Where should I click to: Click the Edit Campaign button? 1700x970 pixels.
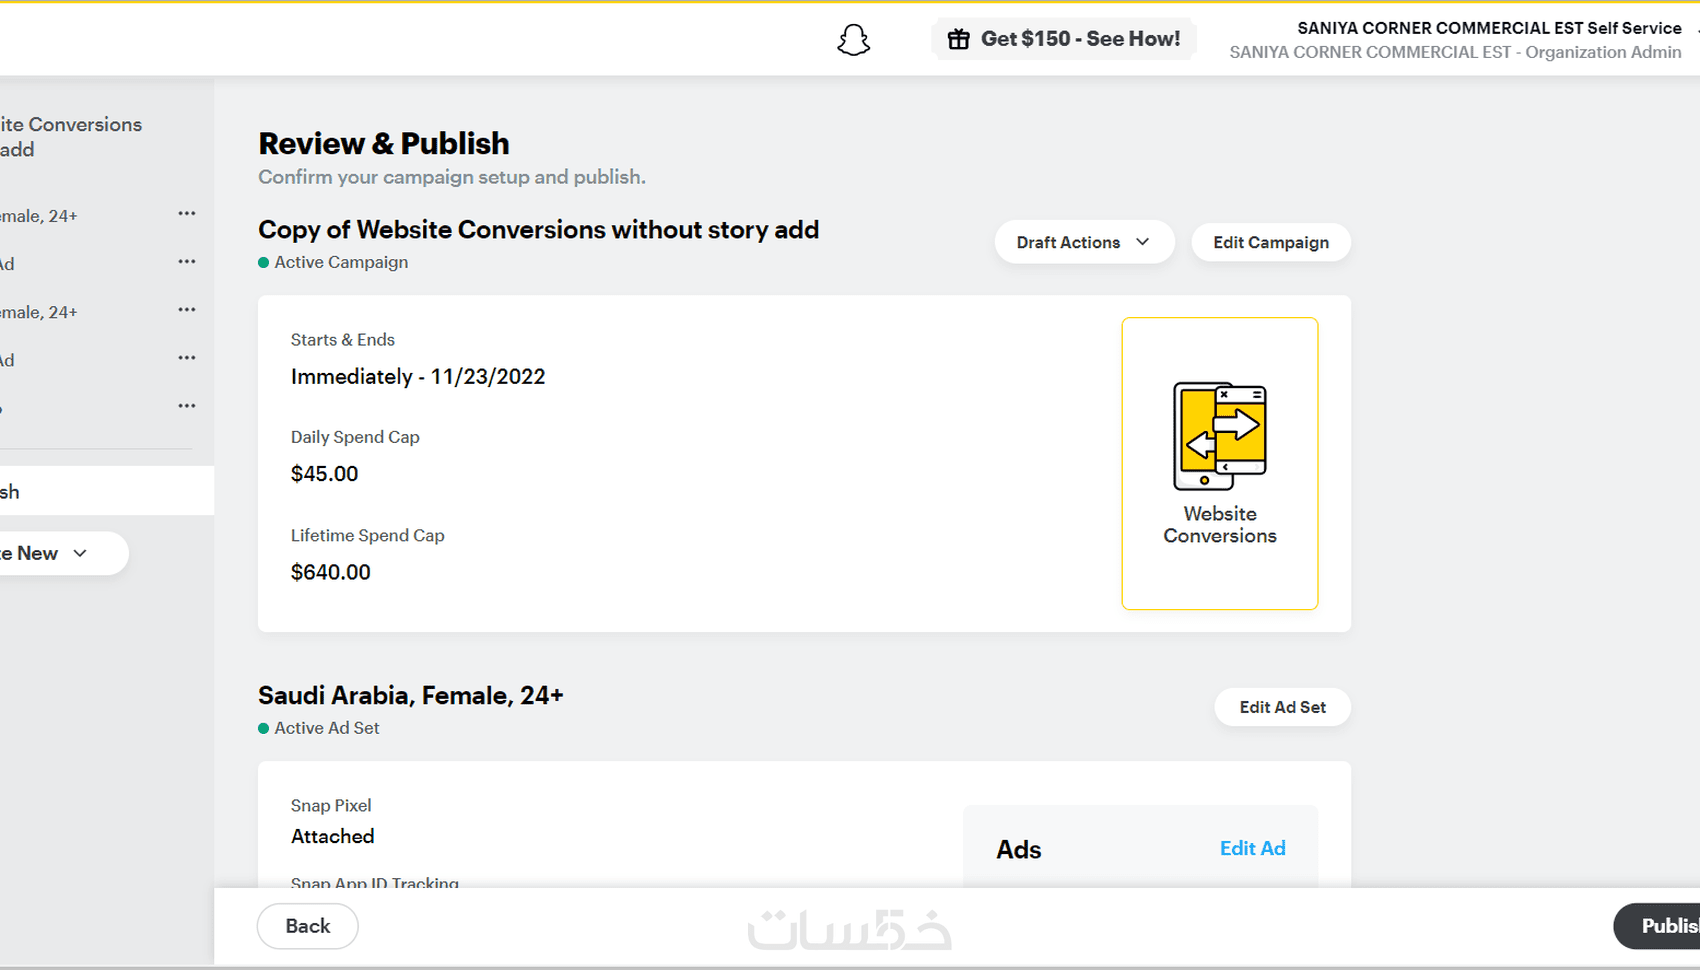coord(1270,243)
